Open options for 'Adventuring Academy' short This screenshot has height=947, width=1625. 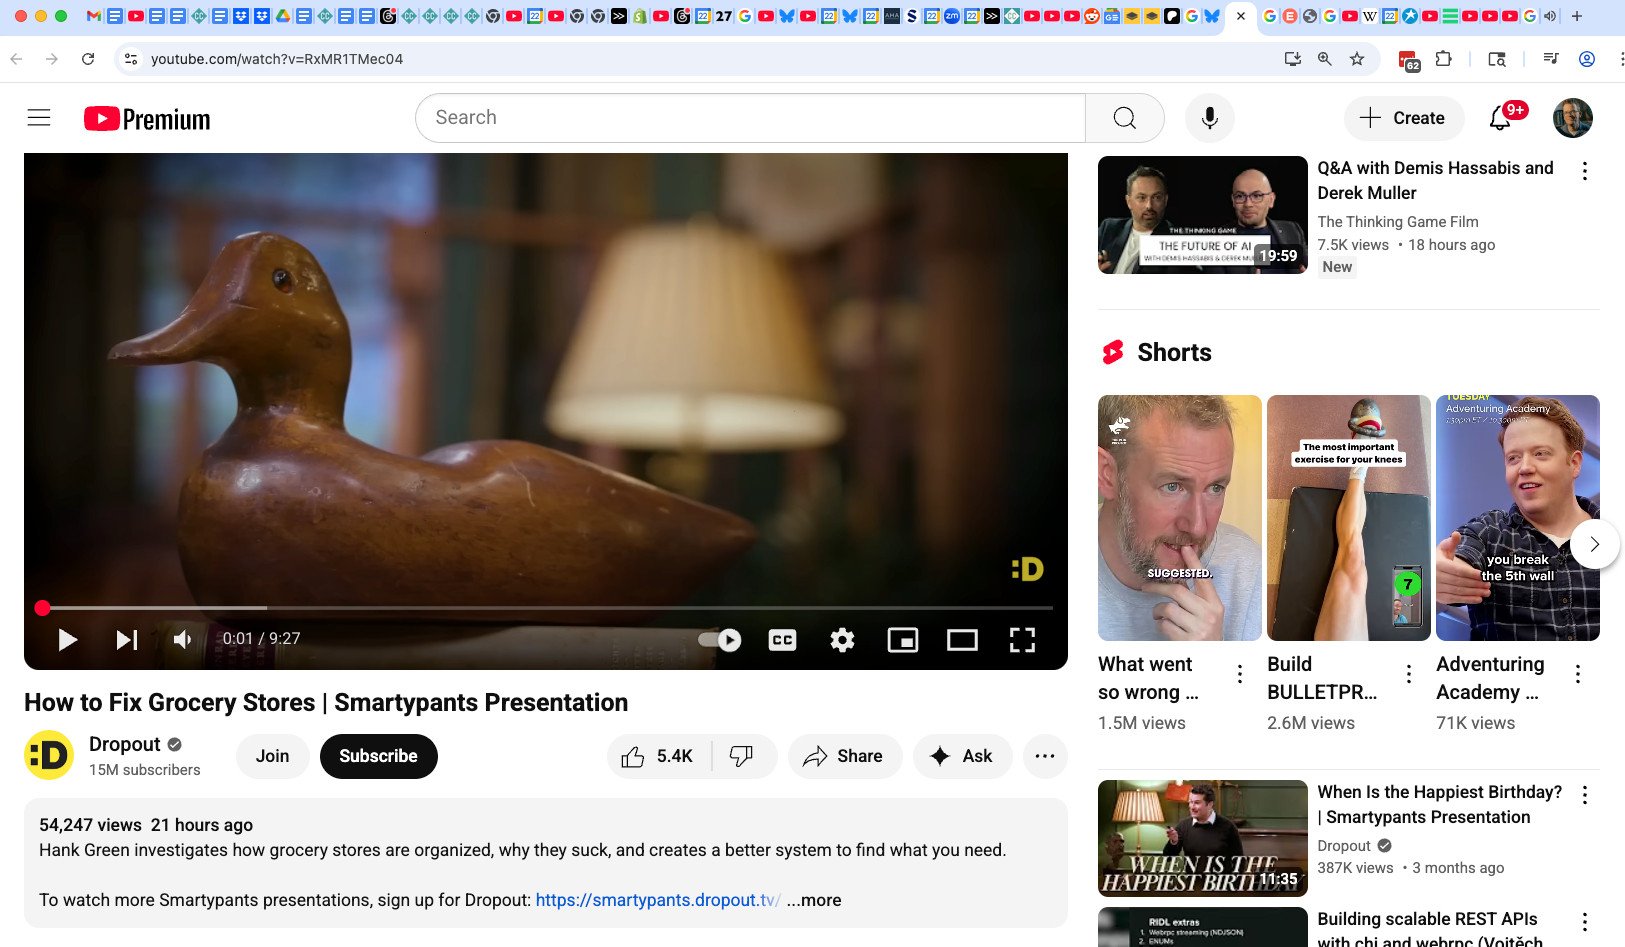[x=1578, y=674]
